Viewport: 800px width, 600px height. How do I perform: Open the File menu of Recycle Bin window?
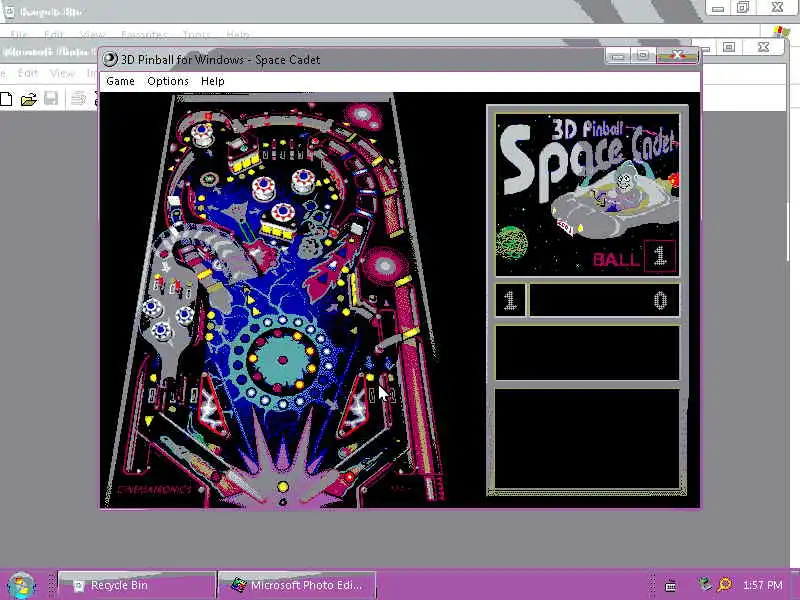pos(18,35)
